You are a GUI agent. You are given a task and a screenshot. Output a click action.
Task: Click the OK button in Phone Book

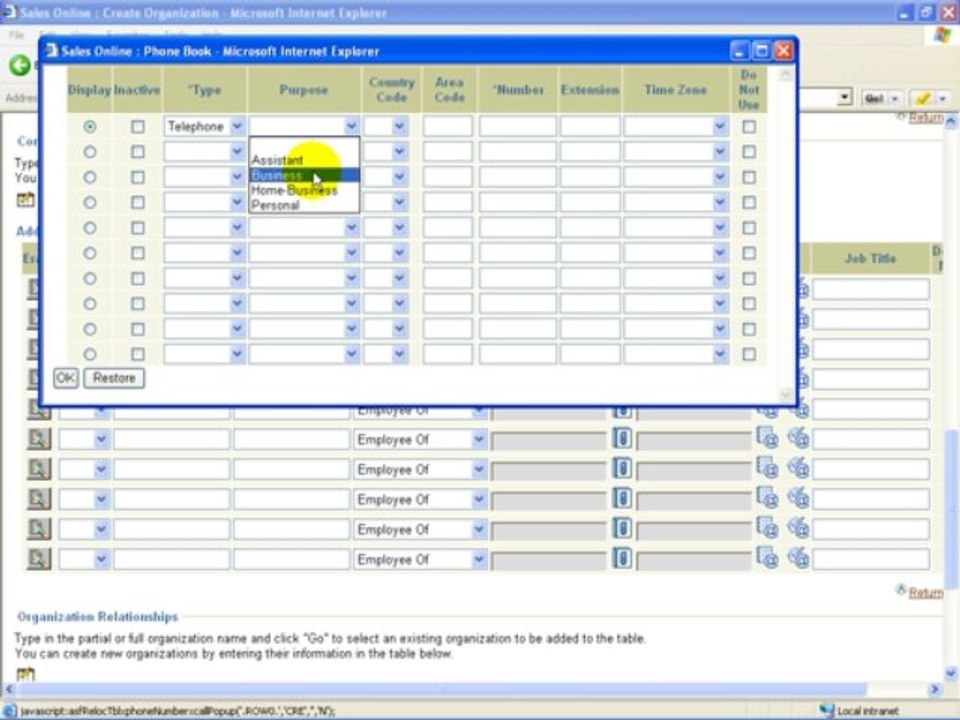pos(66,378)
